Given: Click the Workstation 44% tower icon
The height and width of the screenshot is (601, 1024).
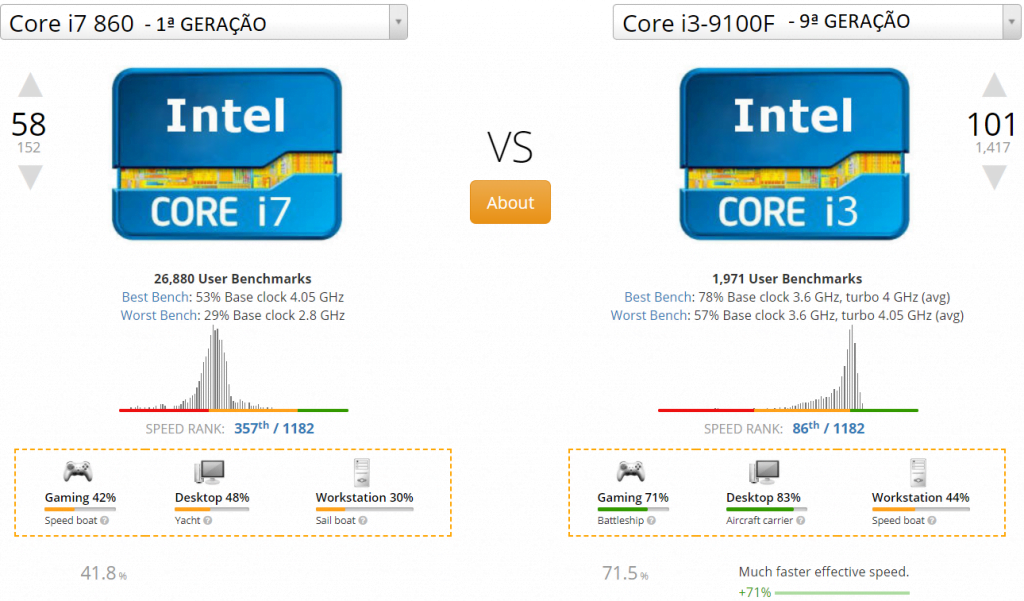Looking at the screenshot, I should coord(918,472).
